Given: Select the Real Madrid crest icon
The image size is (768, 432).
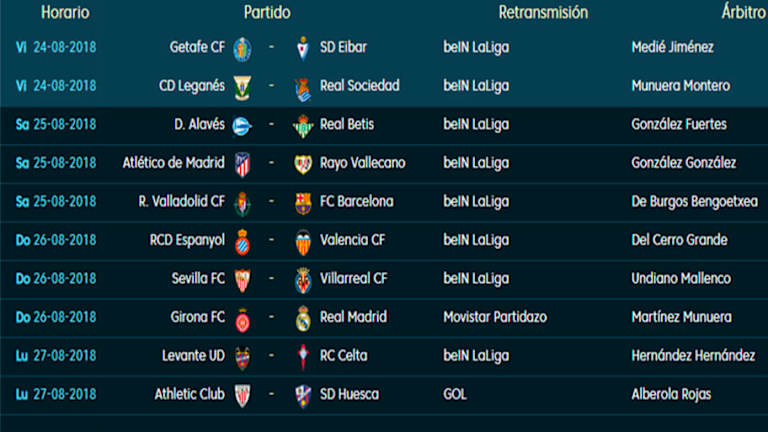Looking at the screenshot, I should (302, 318).
